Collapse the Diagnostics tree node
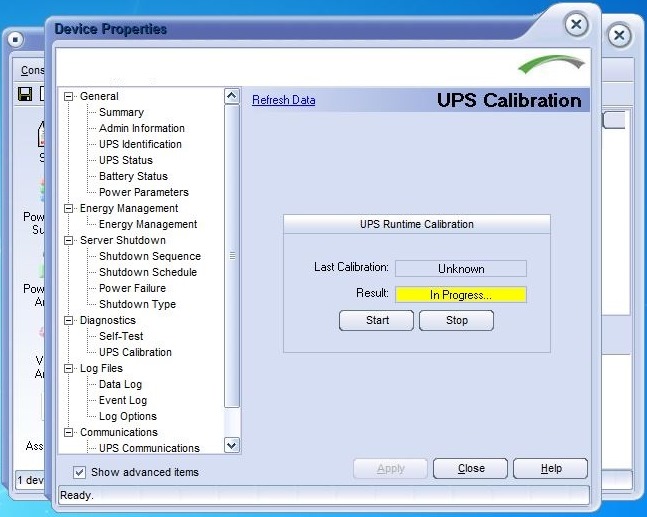The height and width of the screenshot is (517, 647). point(68,321)
